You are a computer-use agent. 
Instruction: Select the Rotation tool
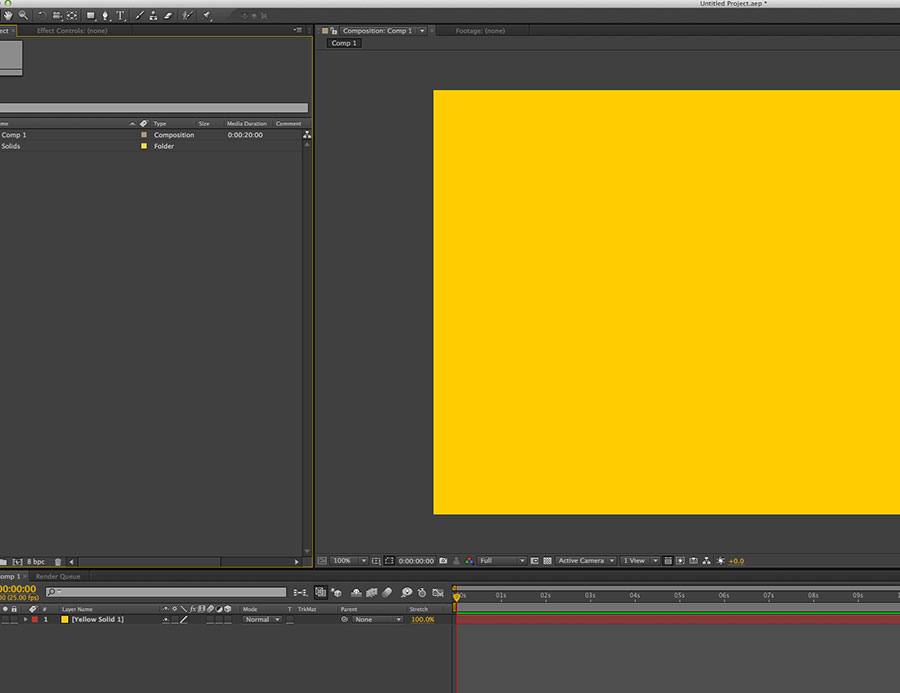(x=42, y=16)
